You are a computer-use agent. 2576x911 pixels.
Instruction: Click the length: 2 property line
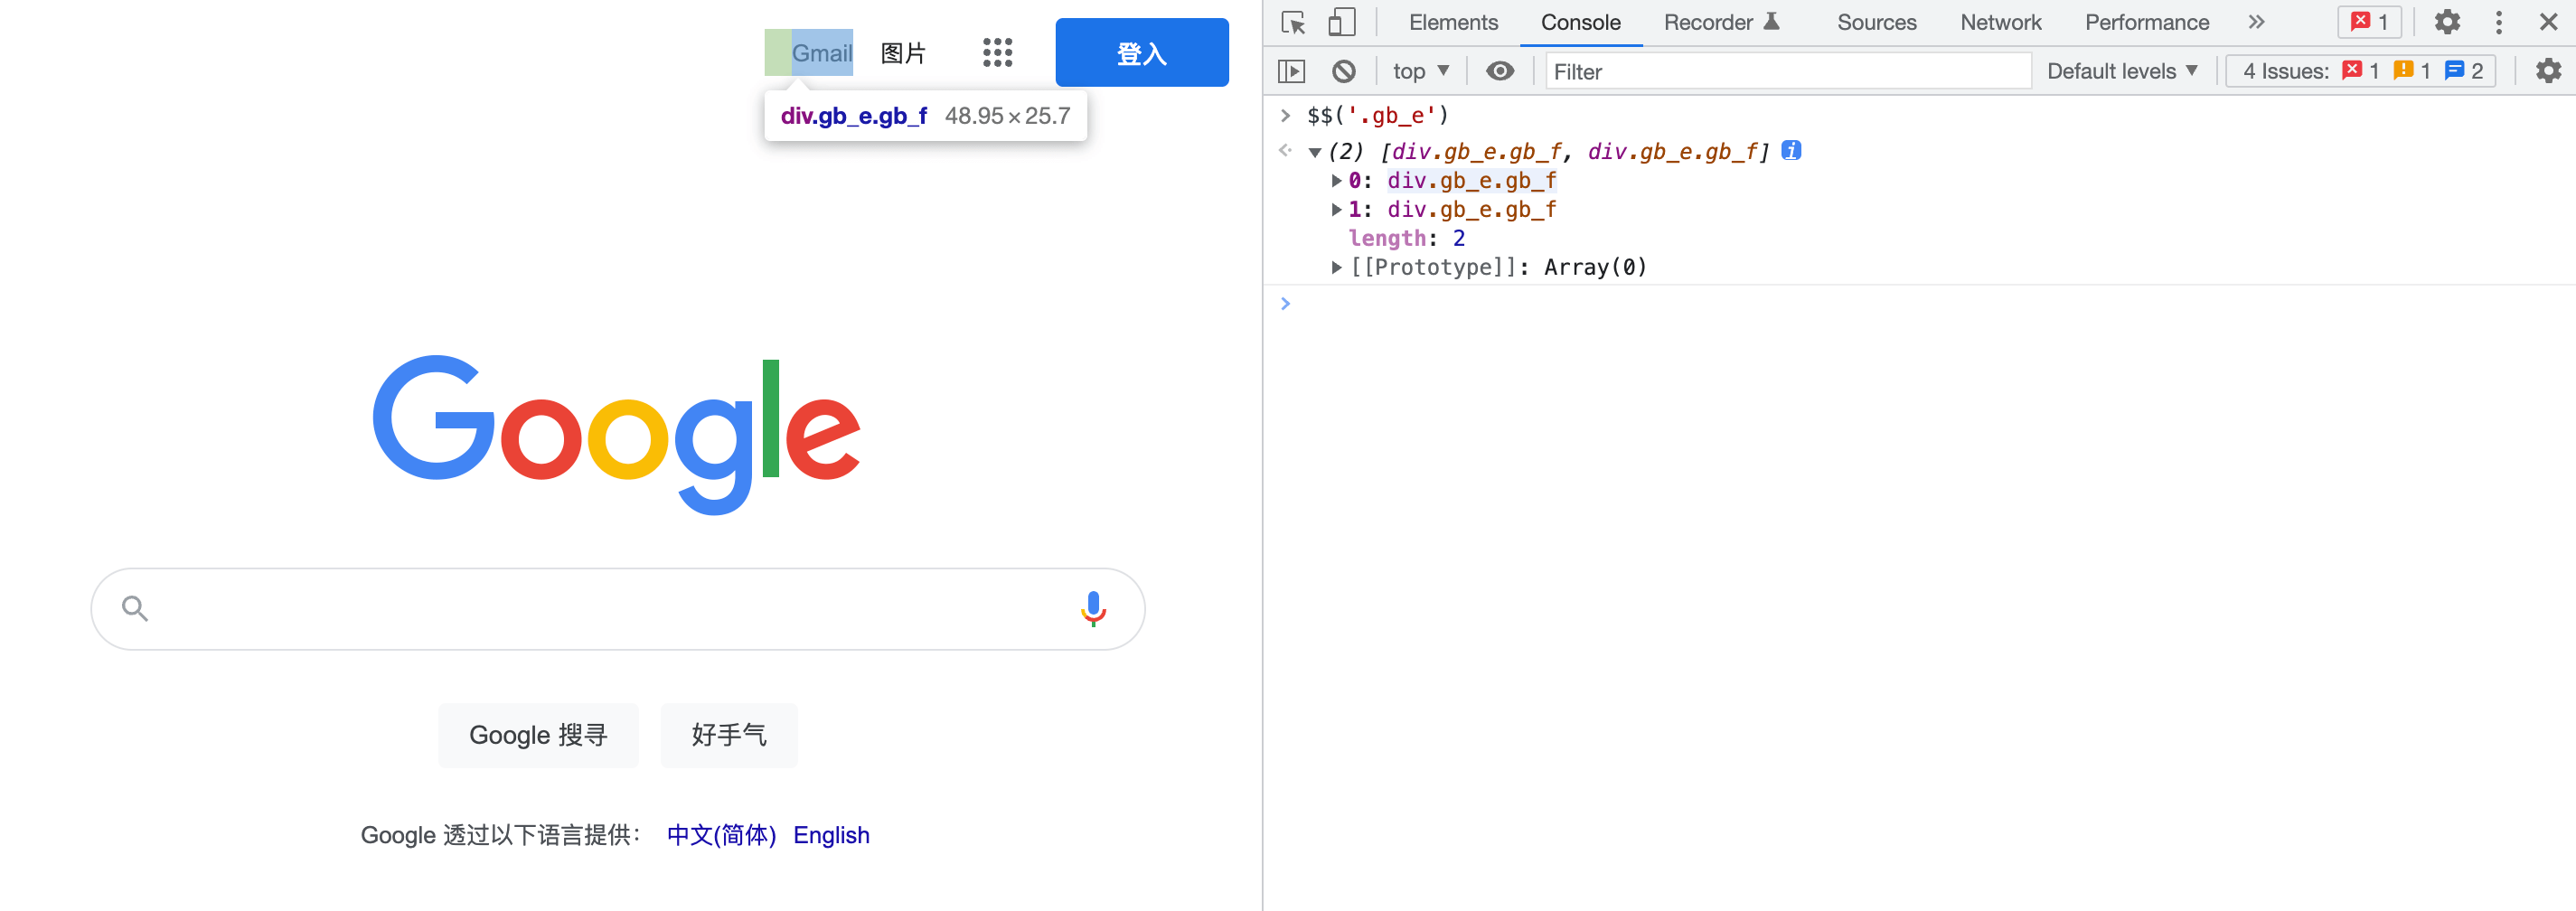tap(1407, 238)
